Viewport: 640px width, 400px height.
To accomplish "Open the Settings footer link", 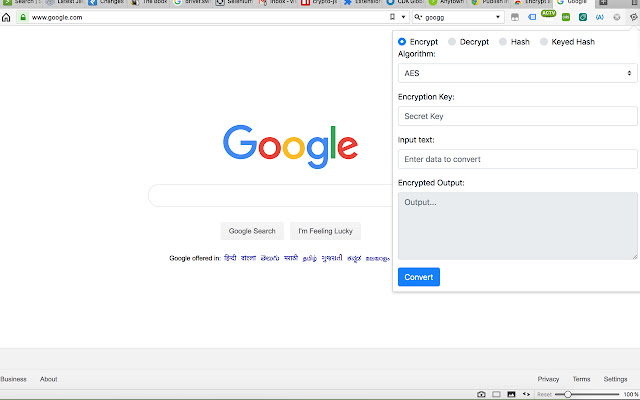I will pyautogui.click(x=615, y=379).
